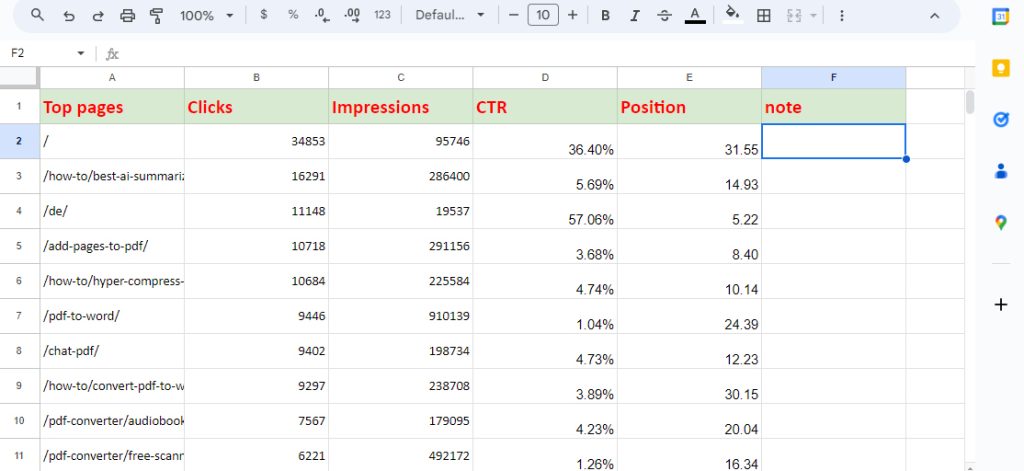The height and width of the screenshot is (471, 1024).
Task: Toggle strikethrough formatting
Action: click(665, 16)
